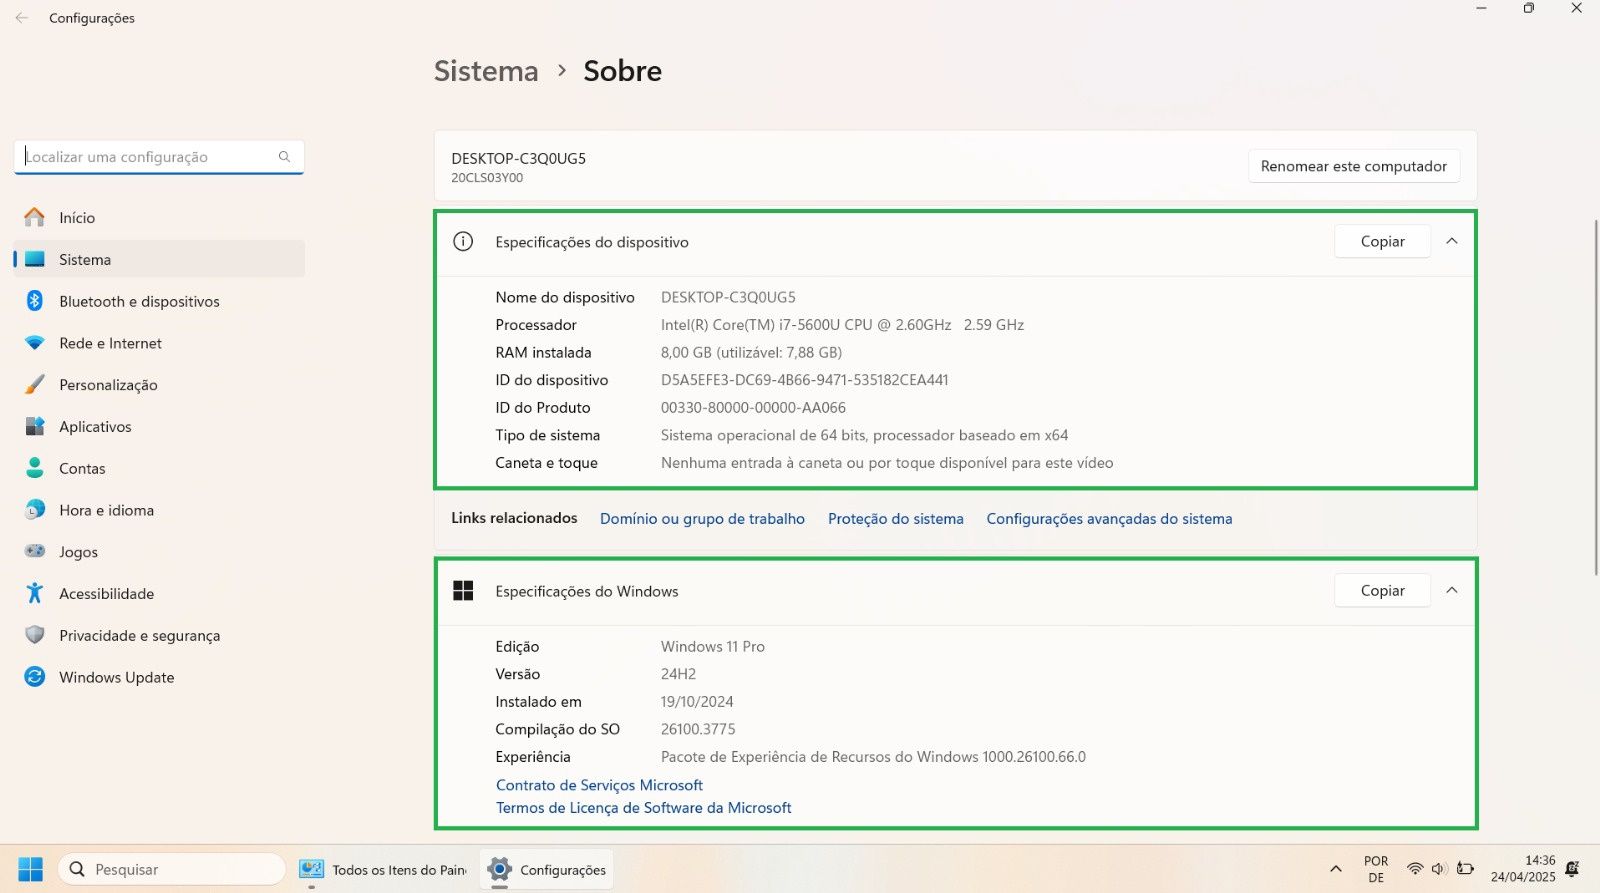Click the Acessibilidade figure icon
1600x893 pixels.
point(35,593)
